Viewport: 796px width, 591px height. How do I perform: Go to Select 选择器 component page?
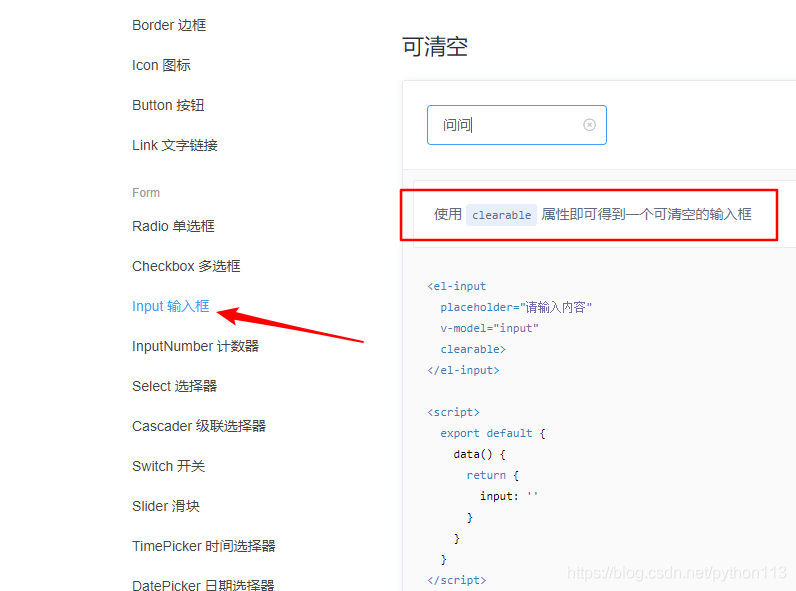174,386
